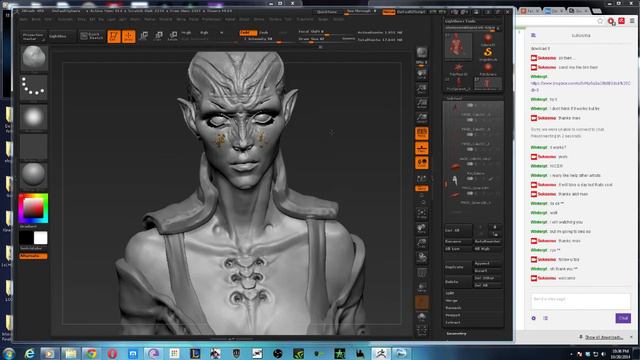
Task: Open the empty texture slot selector
Action: (33, 146)
